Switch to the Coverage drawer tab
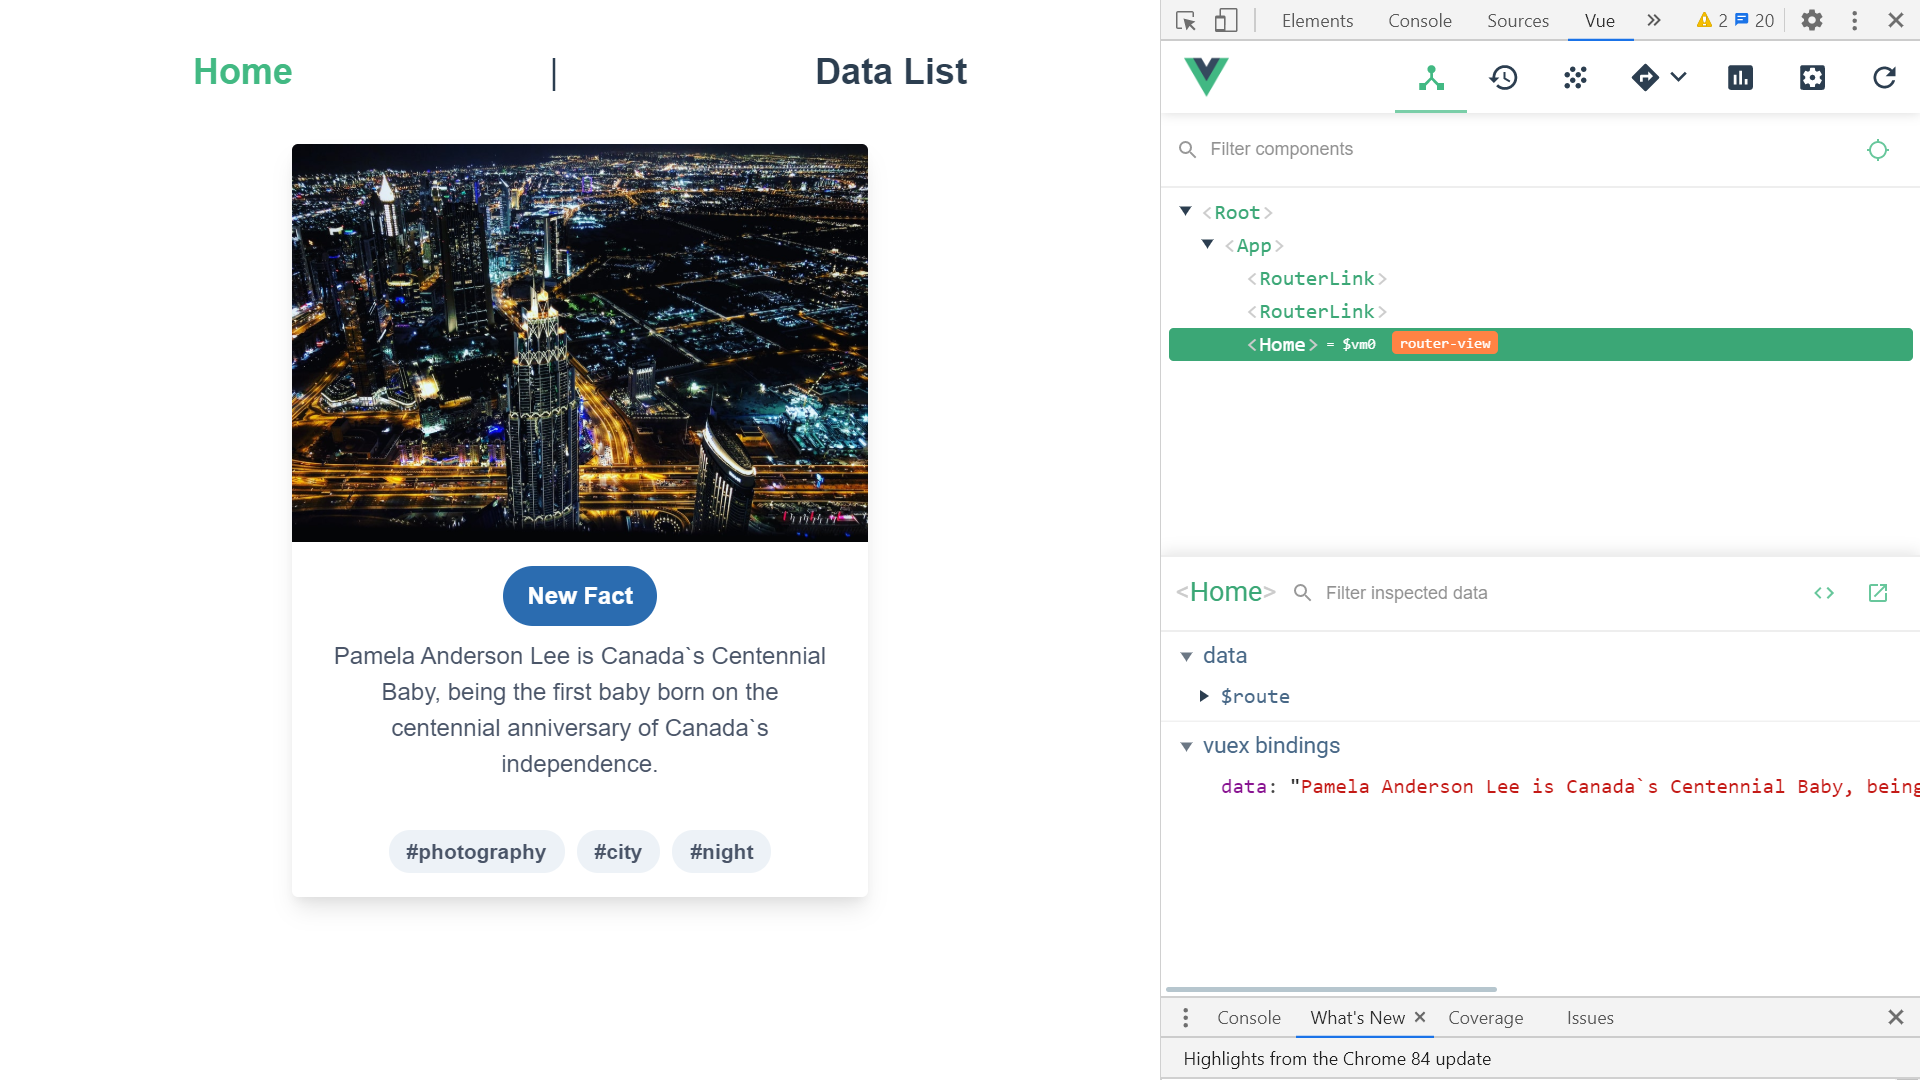The width and height of the screenshot is (1920, 1080). (x=1485, y=1017)
